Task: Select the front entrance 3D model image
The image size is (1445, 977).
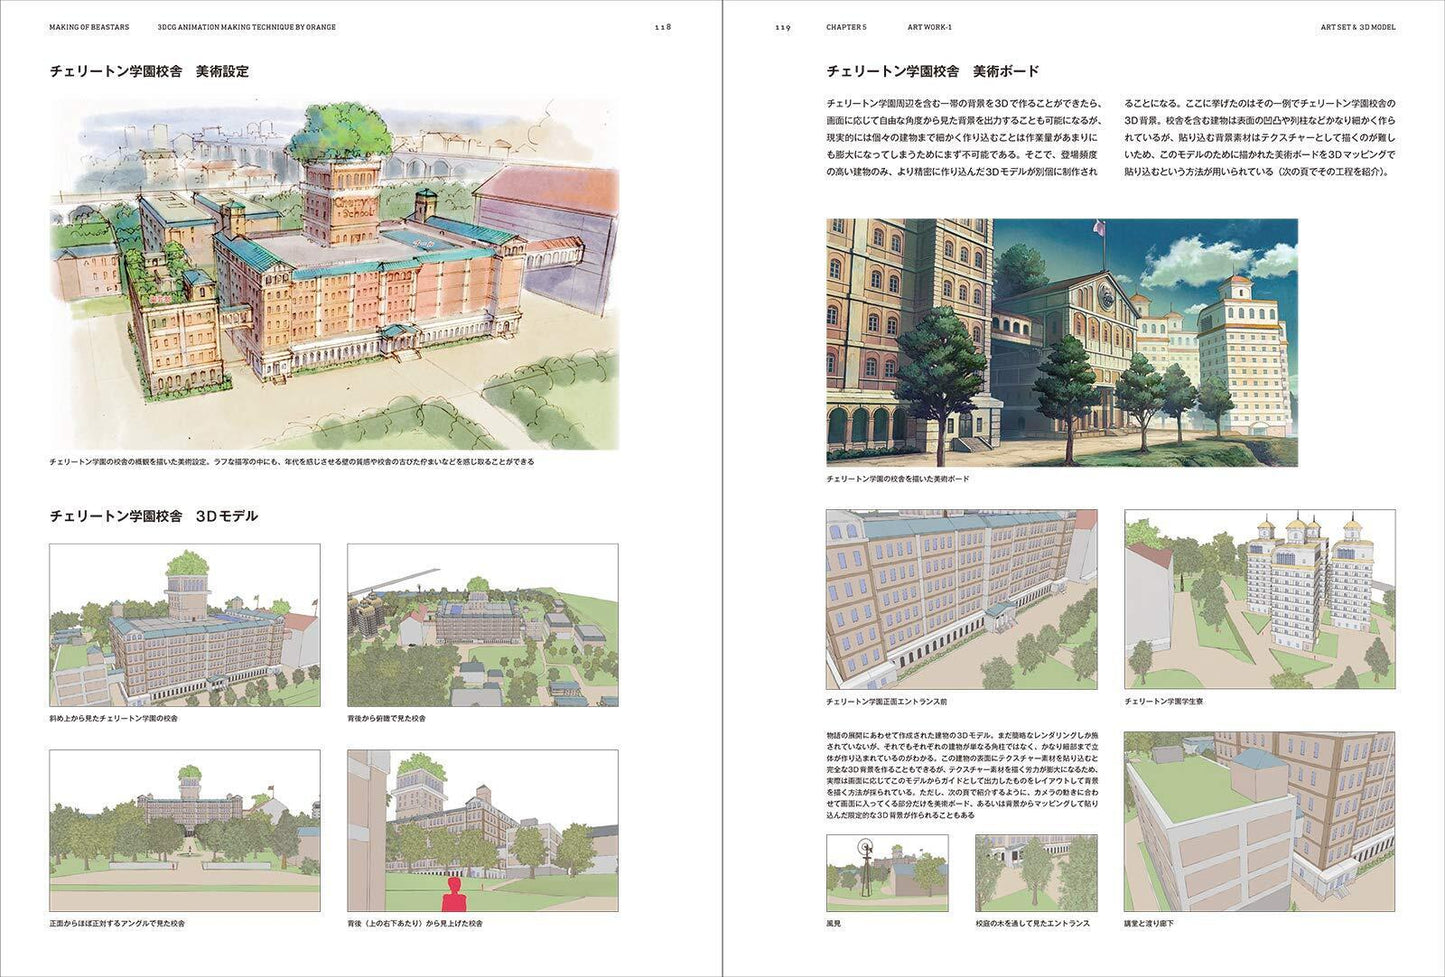Action: tap(962, 599)
